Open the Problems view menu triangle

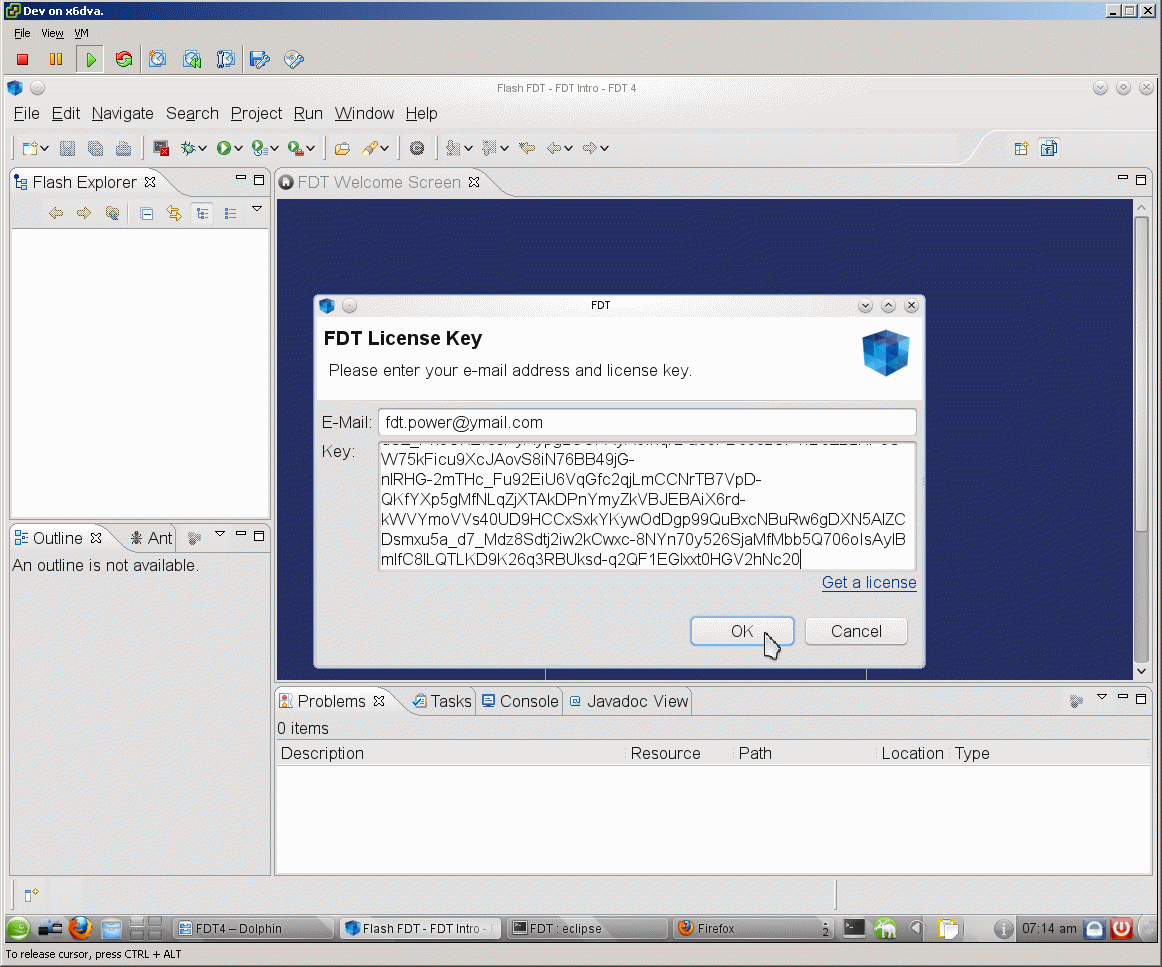pos(1101,697)
